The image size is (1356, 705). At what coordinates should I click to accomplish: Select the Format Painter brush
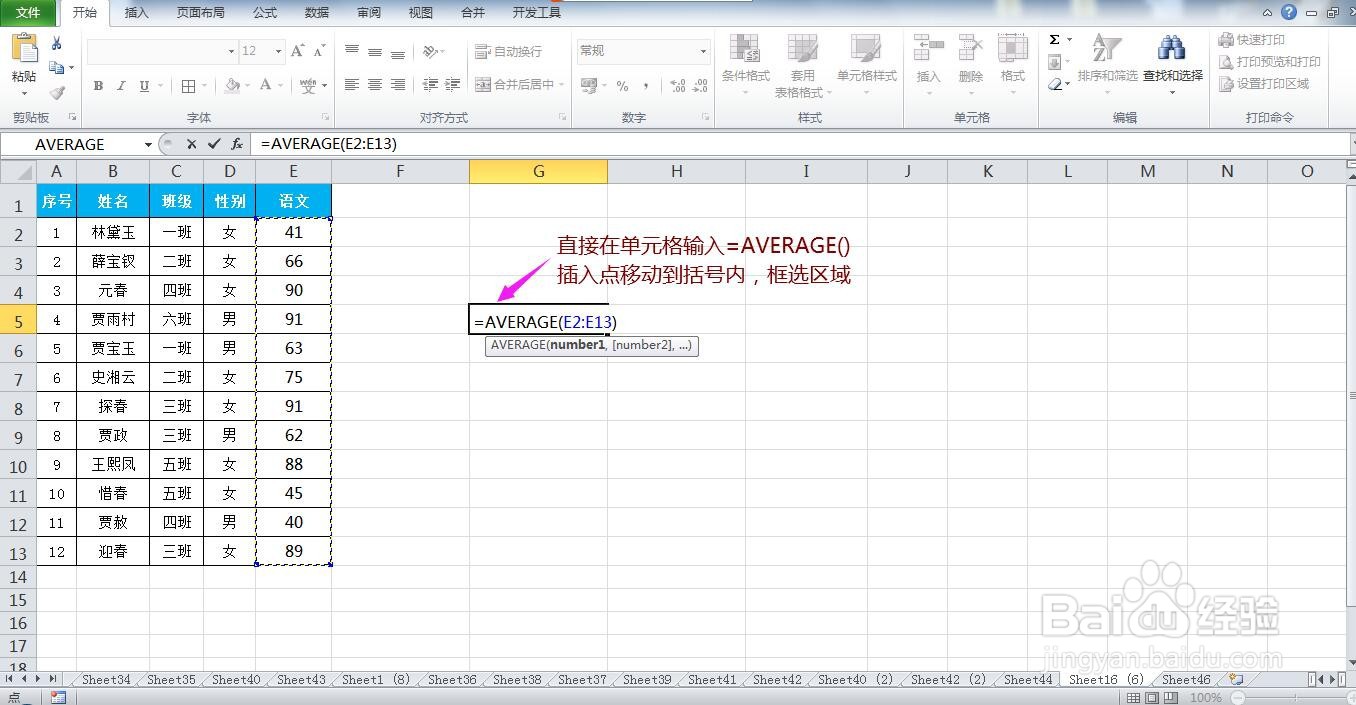[57, 93]
